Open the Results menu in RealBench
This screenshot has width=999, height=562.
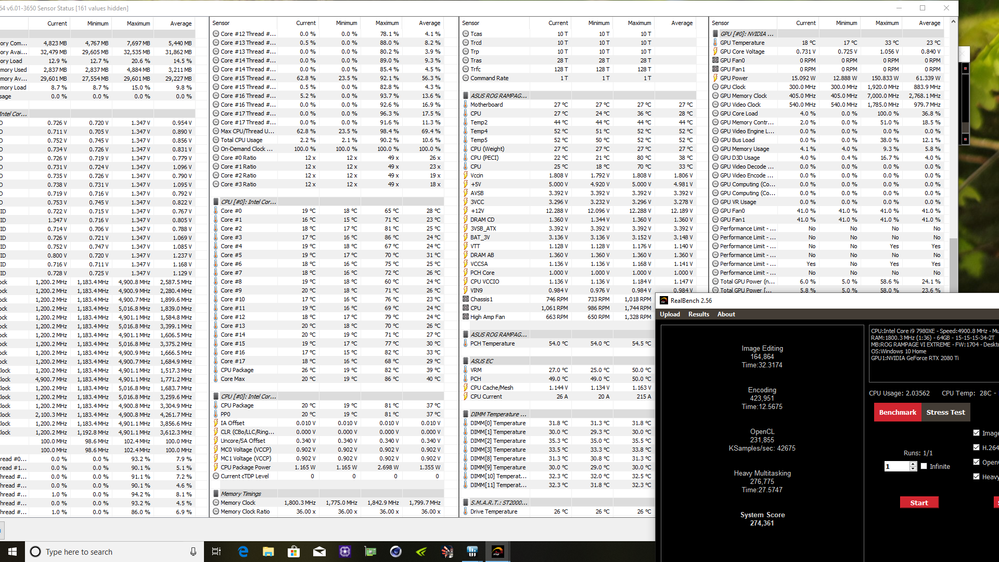pyautogui.click(x=698, y=314)
